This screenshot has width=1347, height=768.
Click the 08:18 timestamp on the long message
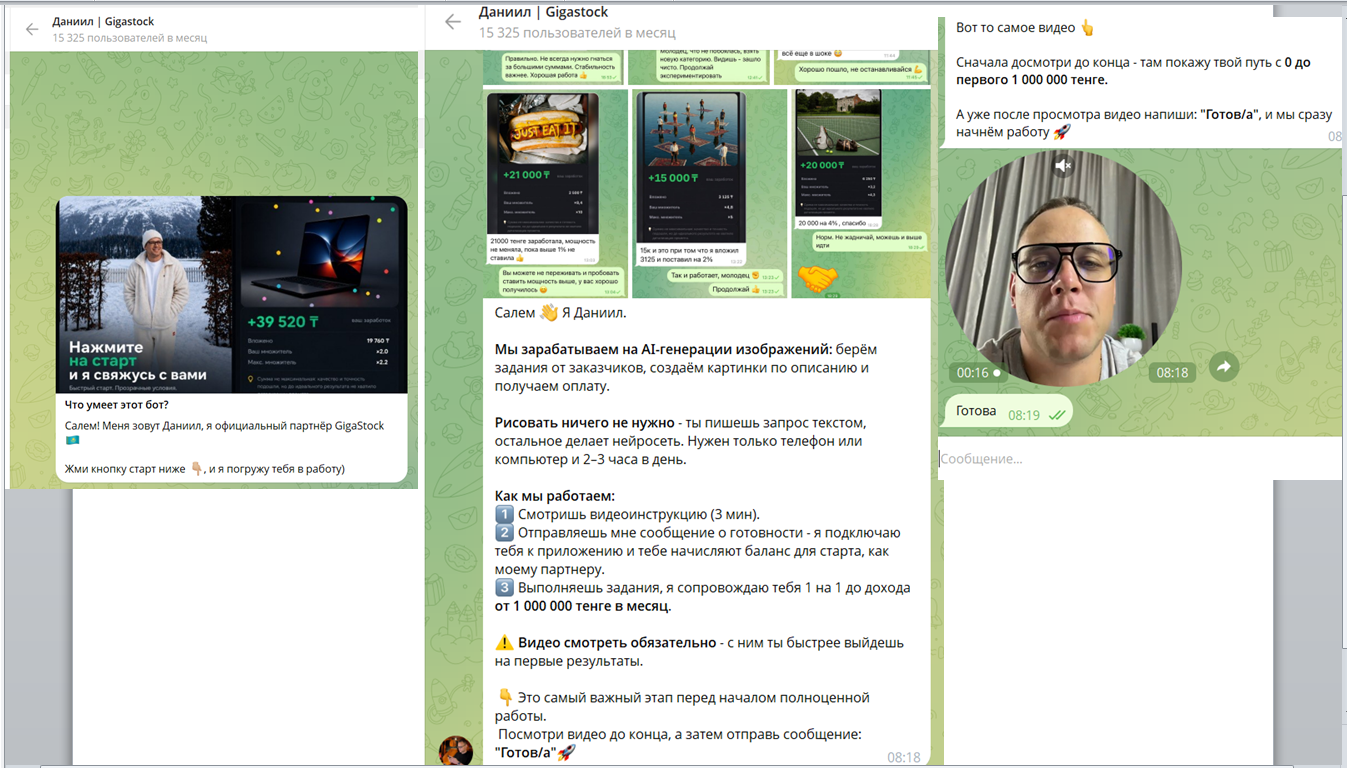pyautogui.click(x=903, y=758)
